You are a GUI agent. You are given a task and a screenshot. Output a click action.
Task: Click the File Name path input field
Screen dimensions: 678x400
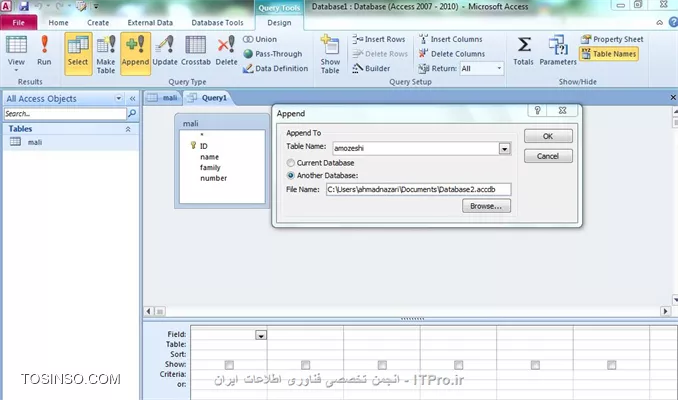click(x=418, y=188)
